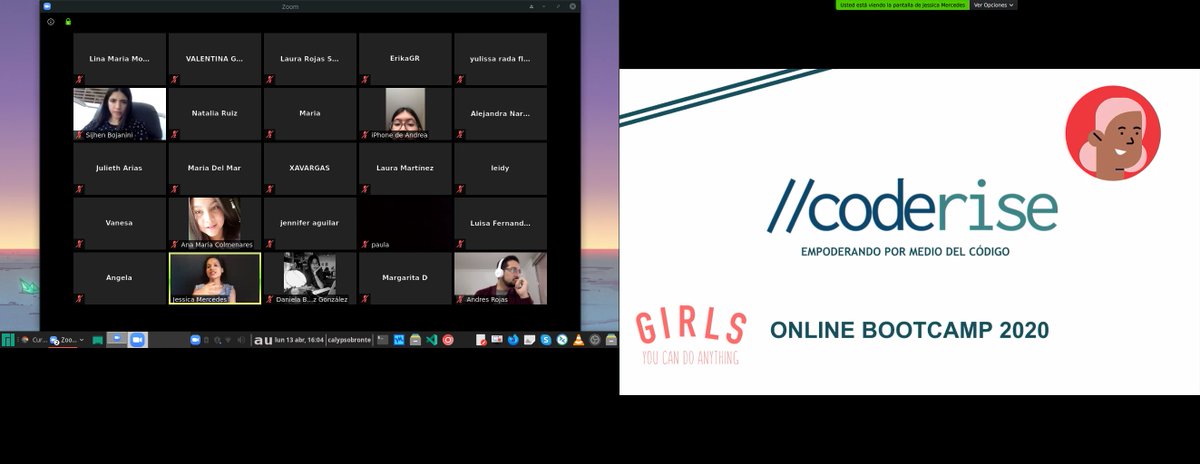Image resolution: width=1200 pixels, height=464 pixels.
Task: Select the Alejandra Nar... participant tile
Action: pos(500,114)
